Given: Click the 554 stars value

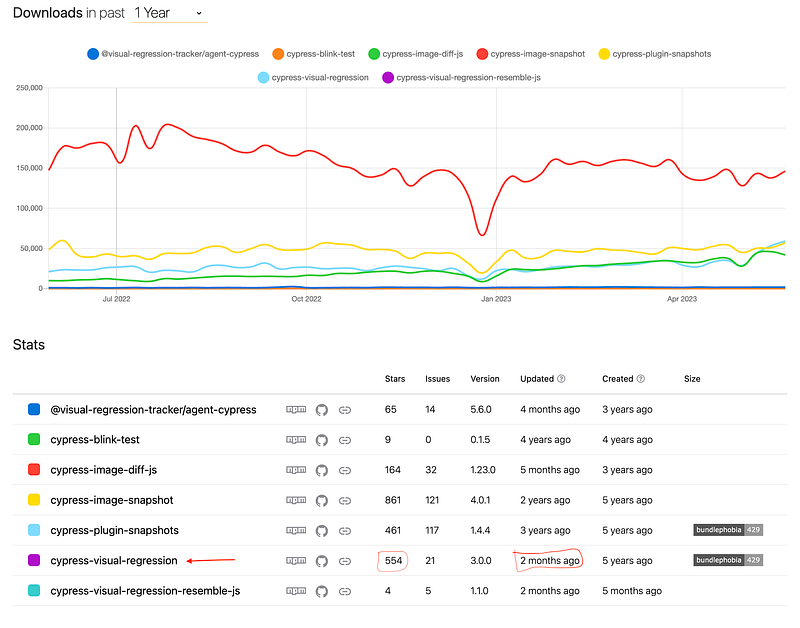Looking at the screenshot, I should pos(393,561).
